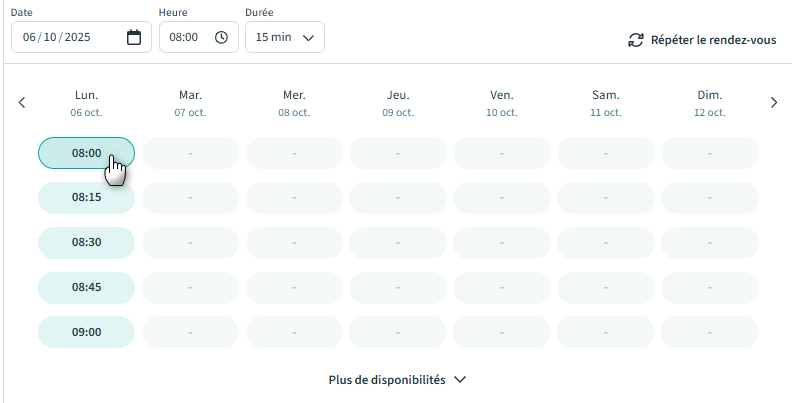Image resolution: width=792 pixels, height=403 pixels.
Task: Click the Lun. 06 oct. column header
Action: click(86, 103)
